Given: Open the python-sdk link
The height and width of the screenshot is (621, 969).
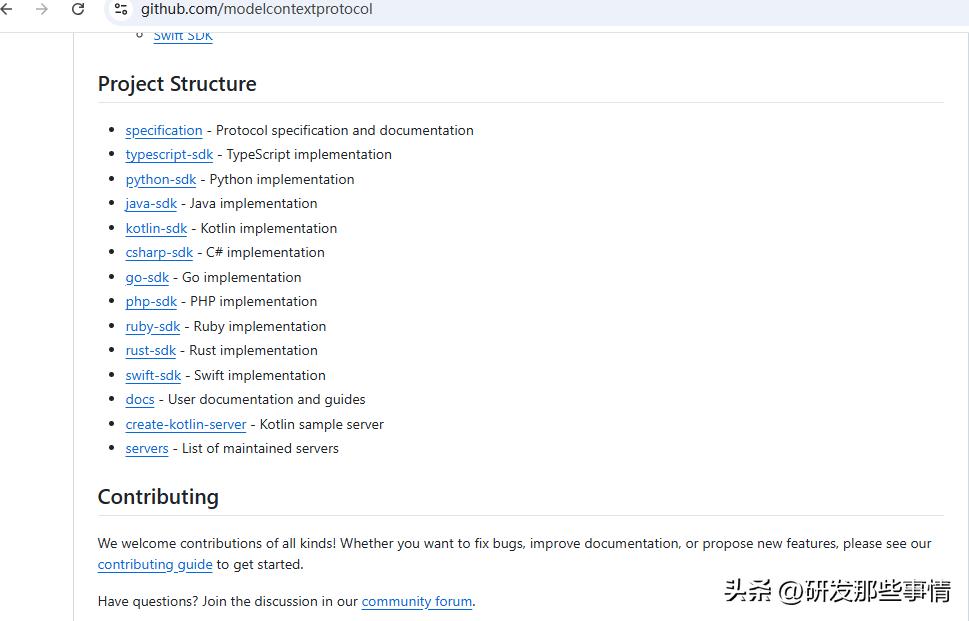Looking at the screenshot, I should [x=161, y=180].
